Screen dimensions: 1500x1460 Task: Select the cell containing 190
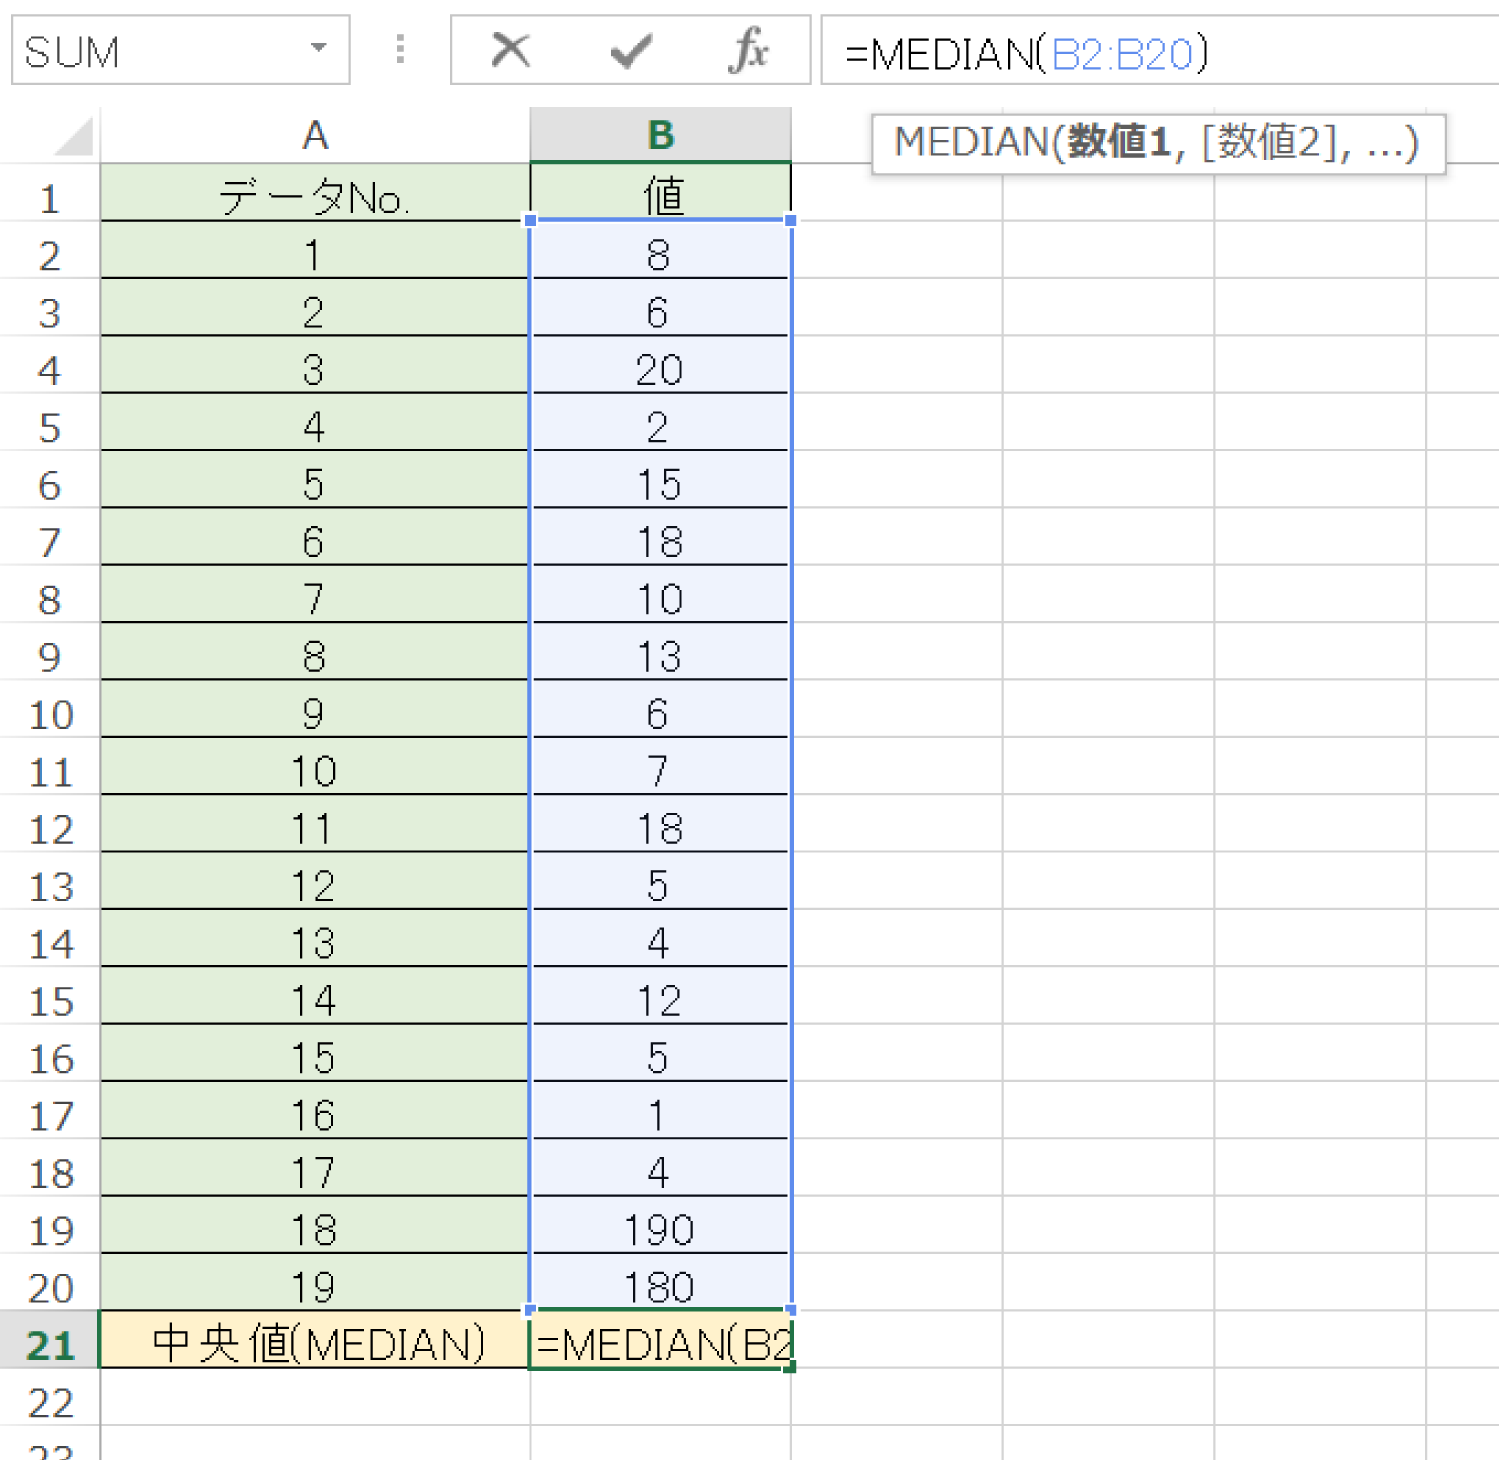click(x=660, y=1229)
